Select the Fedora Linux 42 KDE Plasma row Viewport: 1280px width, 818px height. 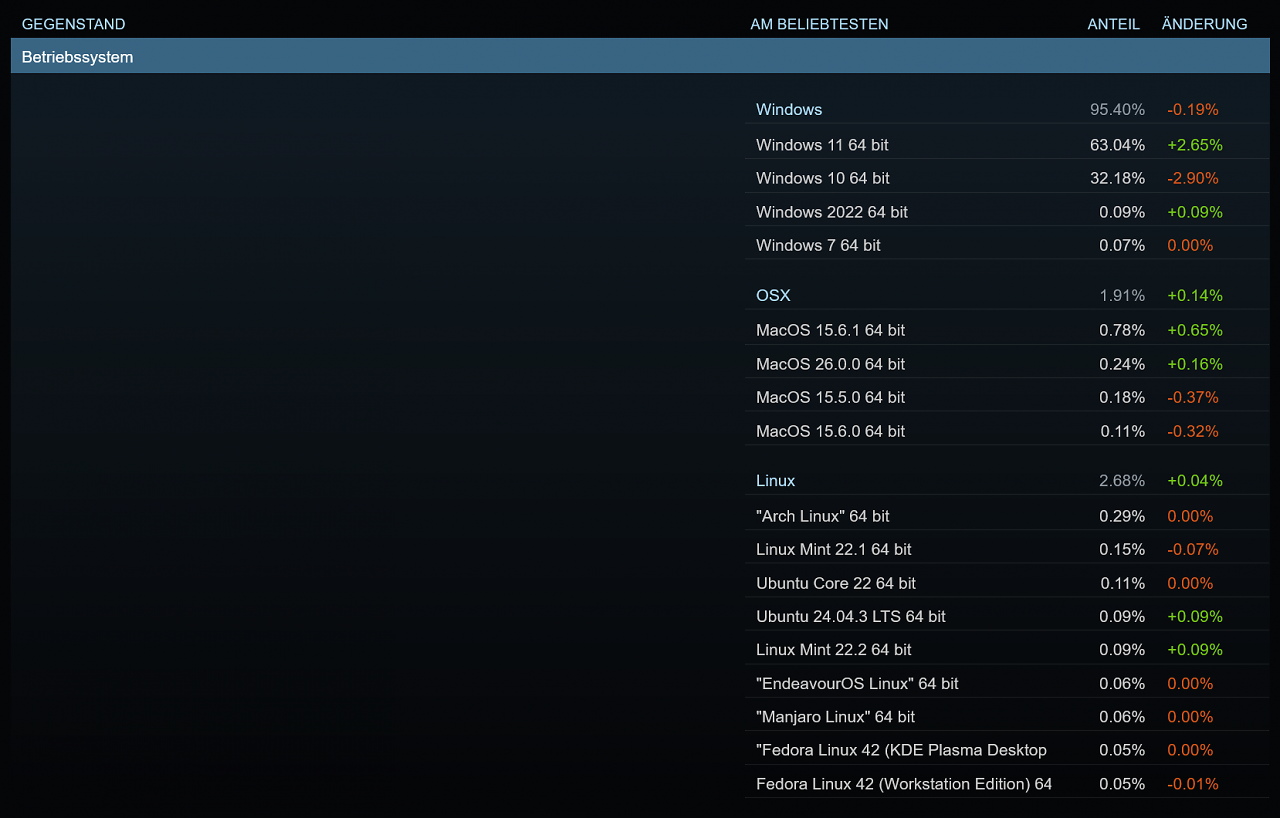[1007, 750]
